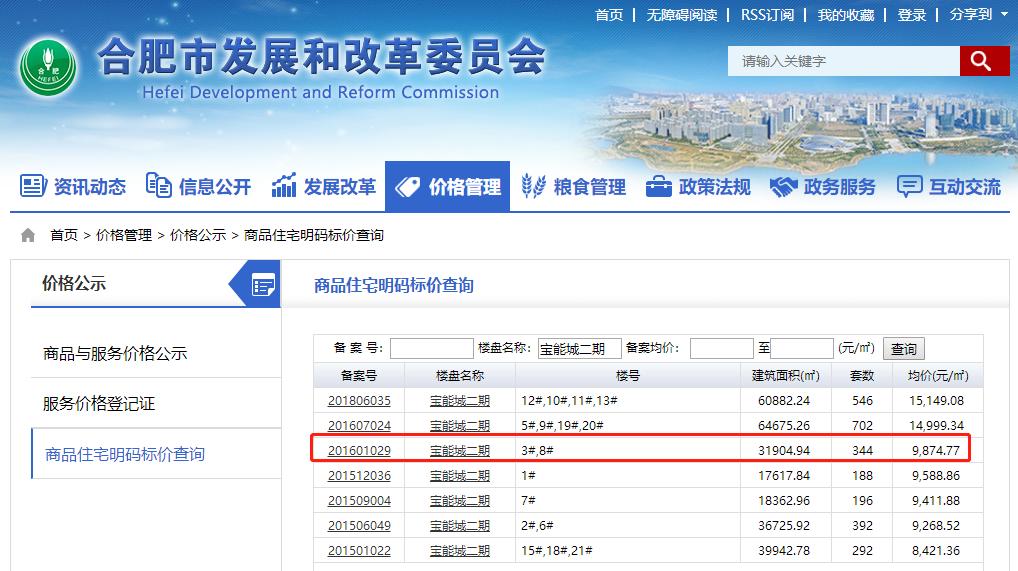Image resolution: width=1018 pixels, height=571 pixels.
Task: Click the building cell 15#,18#,21#
Action: click(556, 551)
